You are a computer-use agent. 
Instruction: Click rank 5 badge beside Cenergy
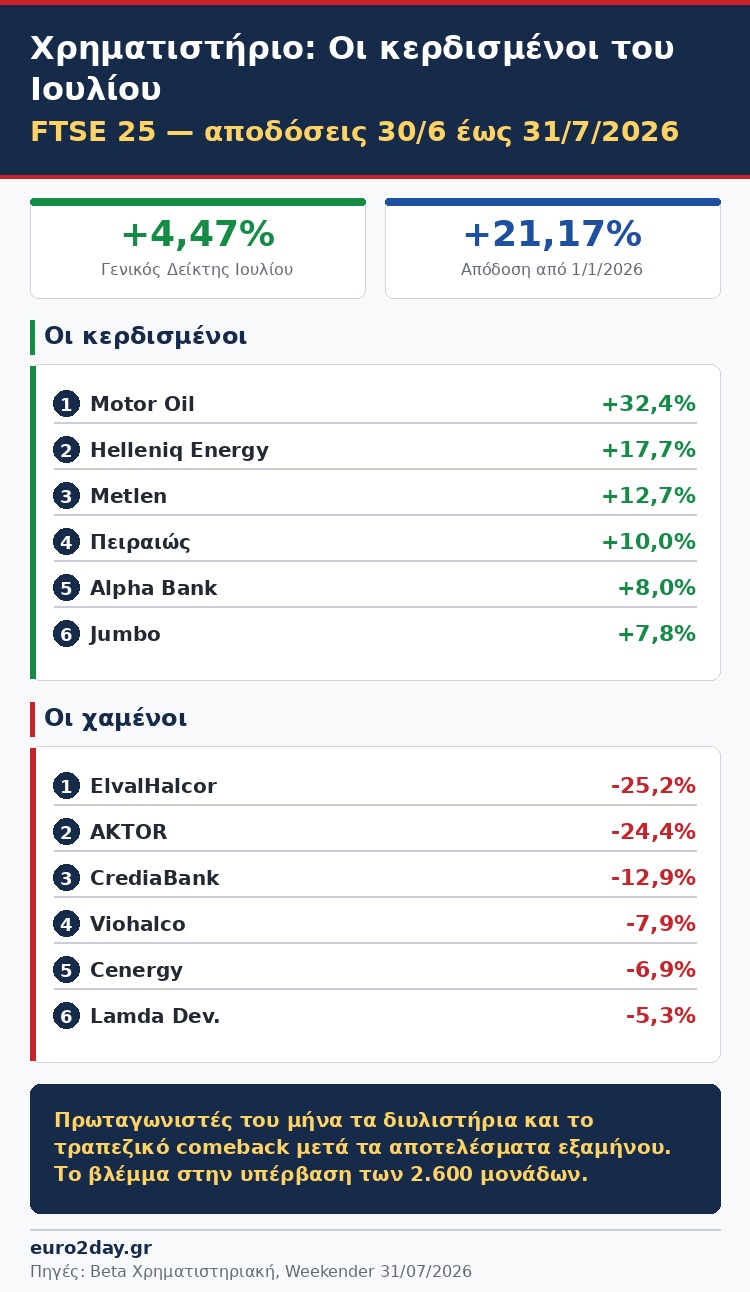(66, 970)
